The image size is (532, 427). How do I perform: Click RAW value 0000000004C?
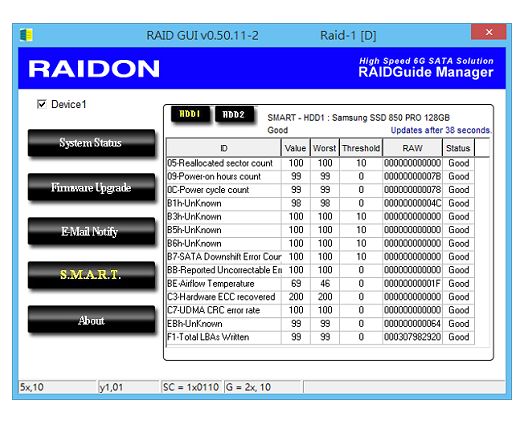(x=412, y=203)
